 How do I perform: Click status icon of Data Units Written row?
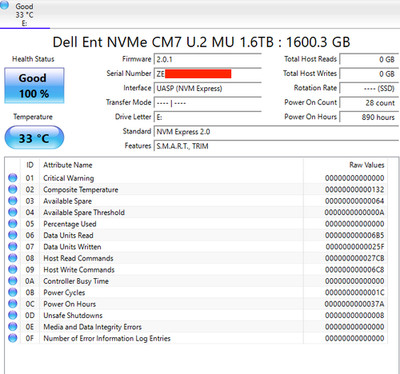pyautogui.click(x=13, y=246)
